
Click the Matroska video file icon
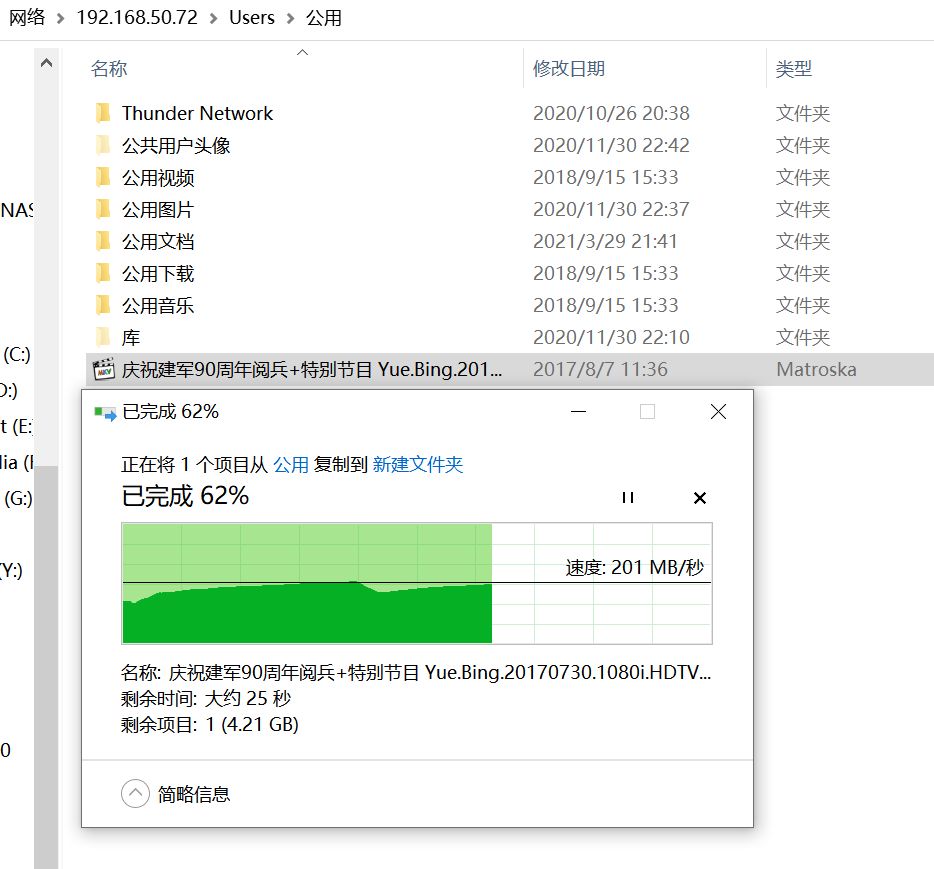[103, 369]
